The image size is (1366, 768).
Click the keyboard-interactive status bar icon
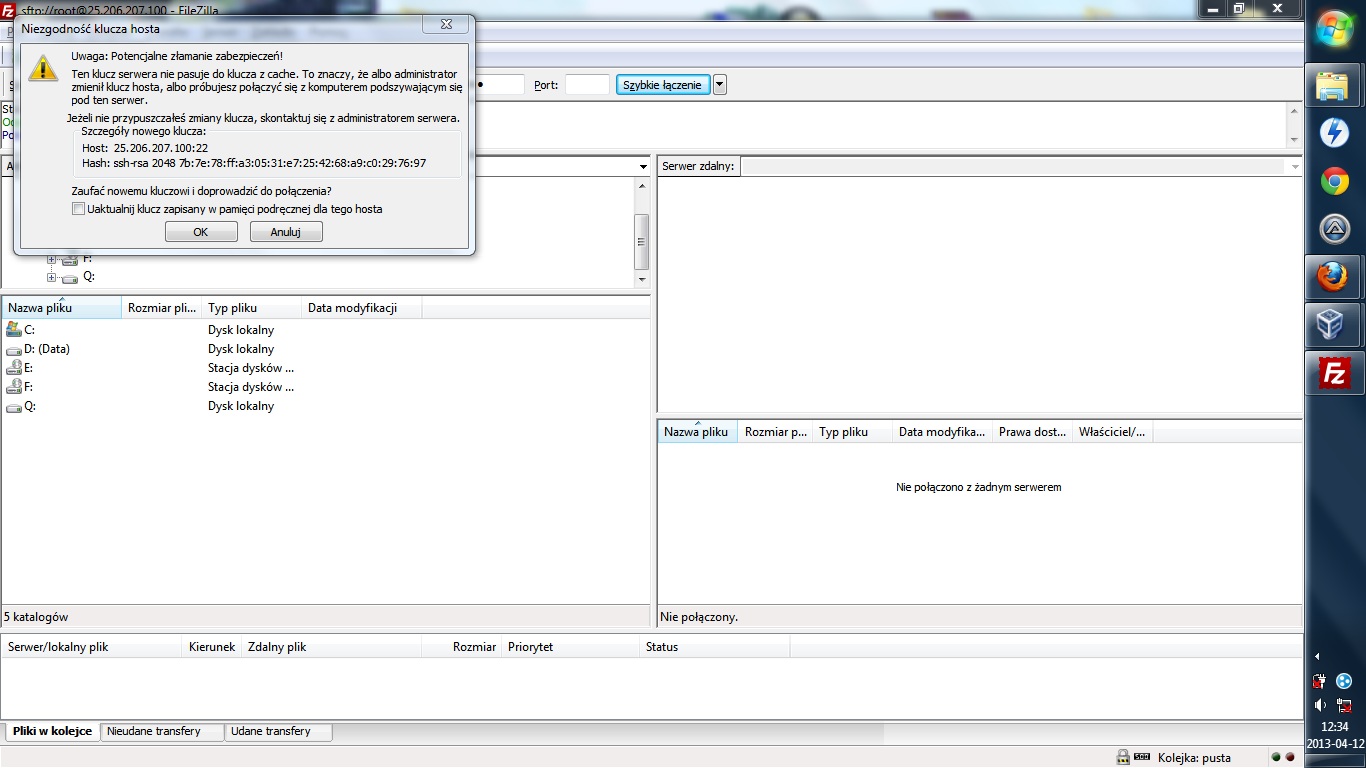tap(1142, 757)
